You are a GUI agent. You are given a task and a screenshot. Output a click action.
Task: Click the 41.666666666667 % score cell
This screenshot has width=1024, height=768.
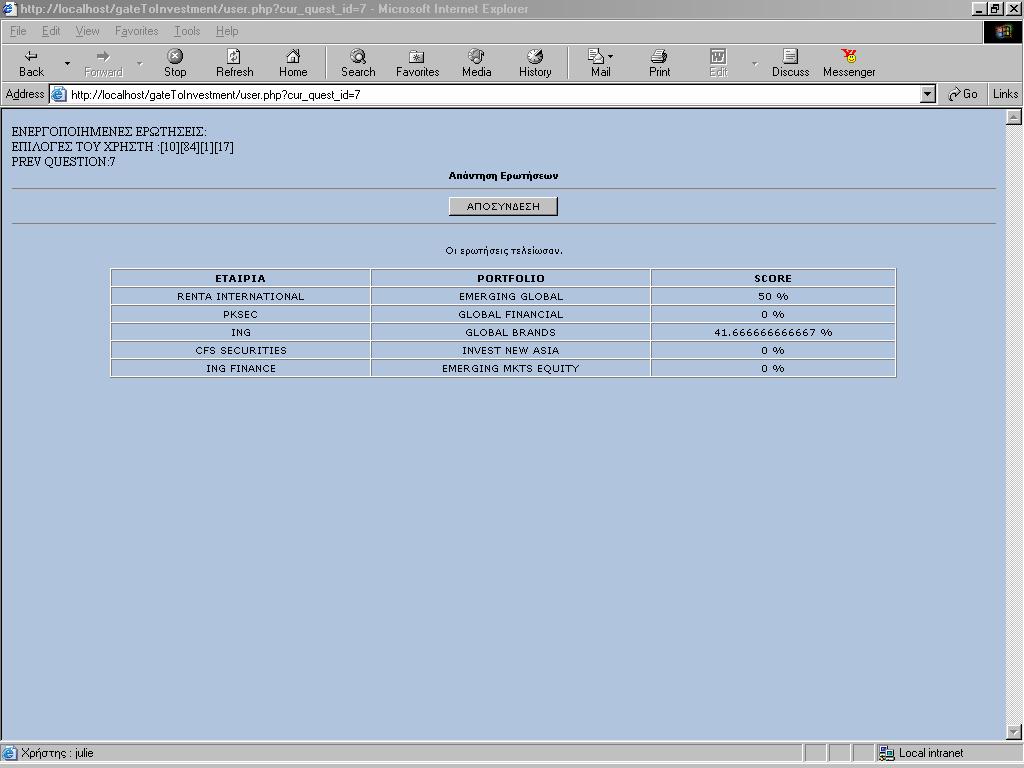(x=773, y=332)
